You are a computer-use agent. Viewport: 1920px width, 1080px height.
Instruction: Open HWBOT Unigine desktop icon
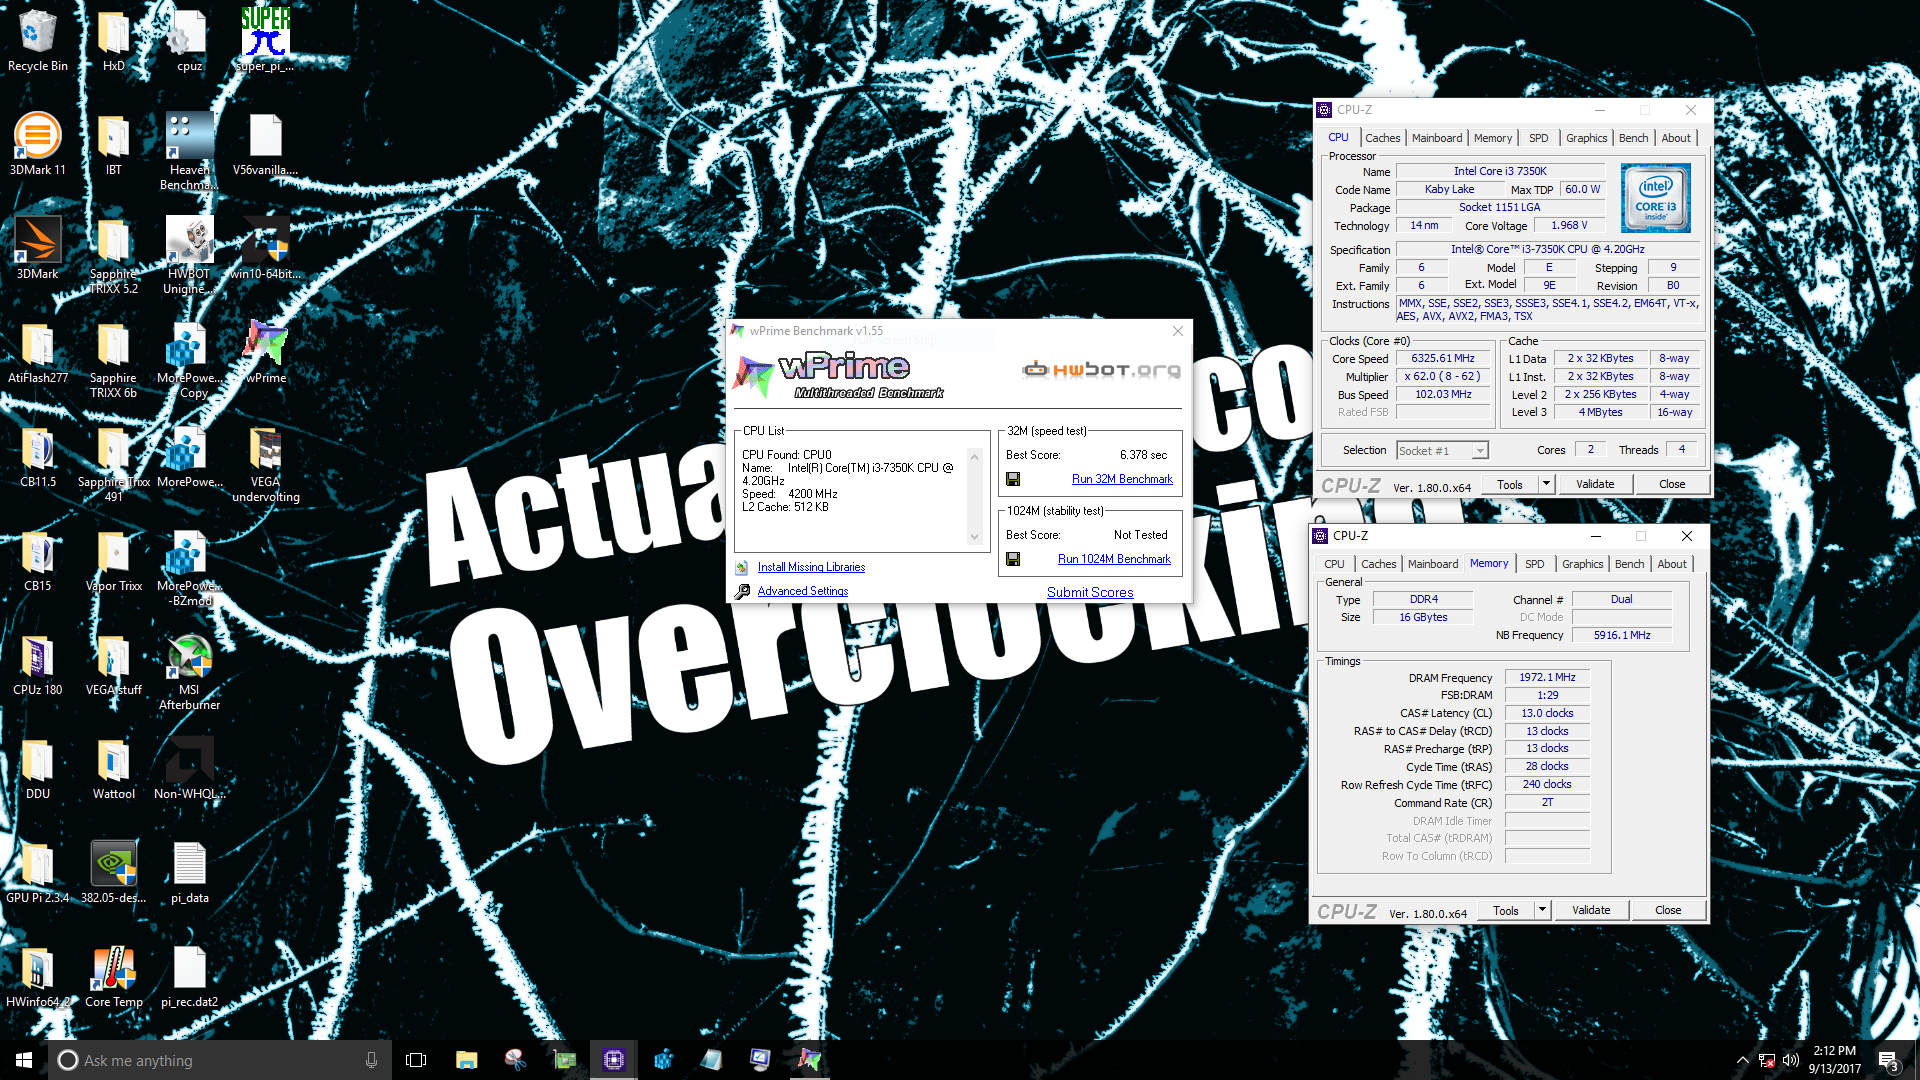[x=189, y=255]
